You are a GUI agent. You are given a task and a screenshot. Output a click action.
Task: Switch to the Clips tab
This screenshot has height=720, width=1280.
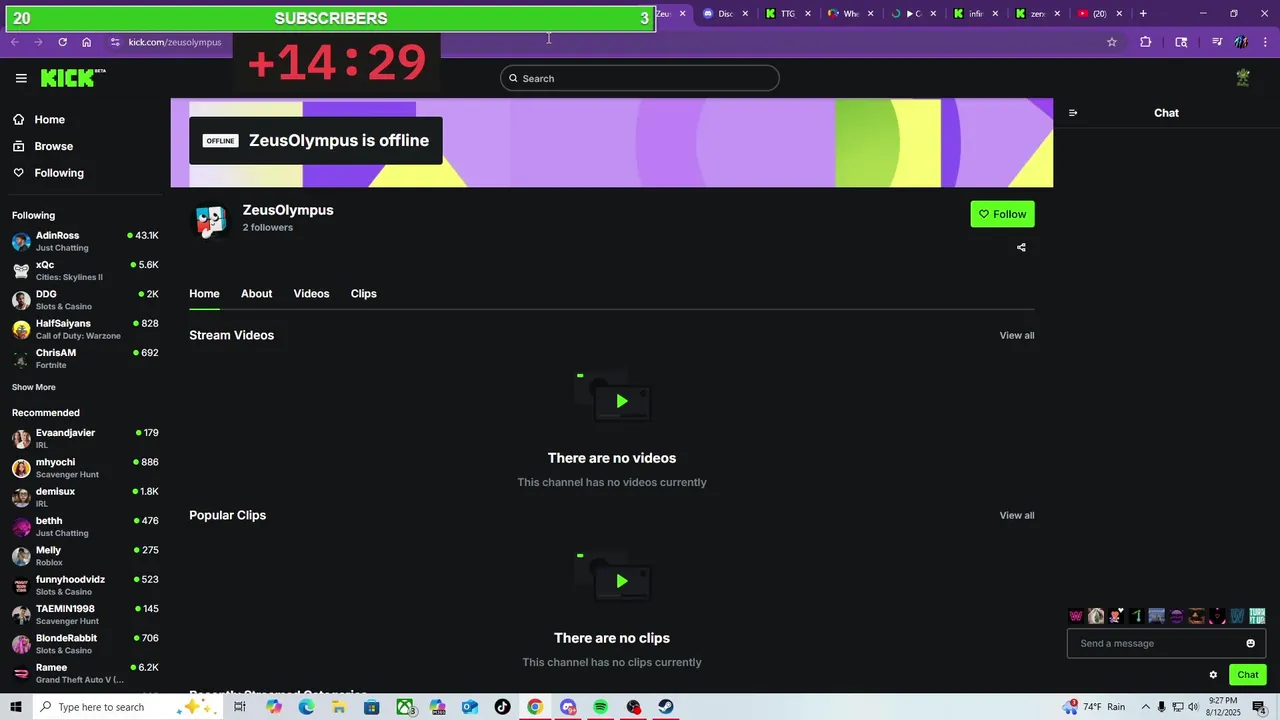point(364,293)
